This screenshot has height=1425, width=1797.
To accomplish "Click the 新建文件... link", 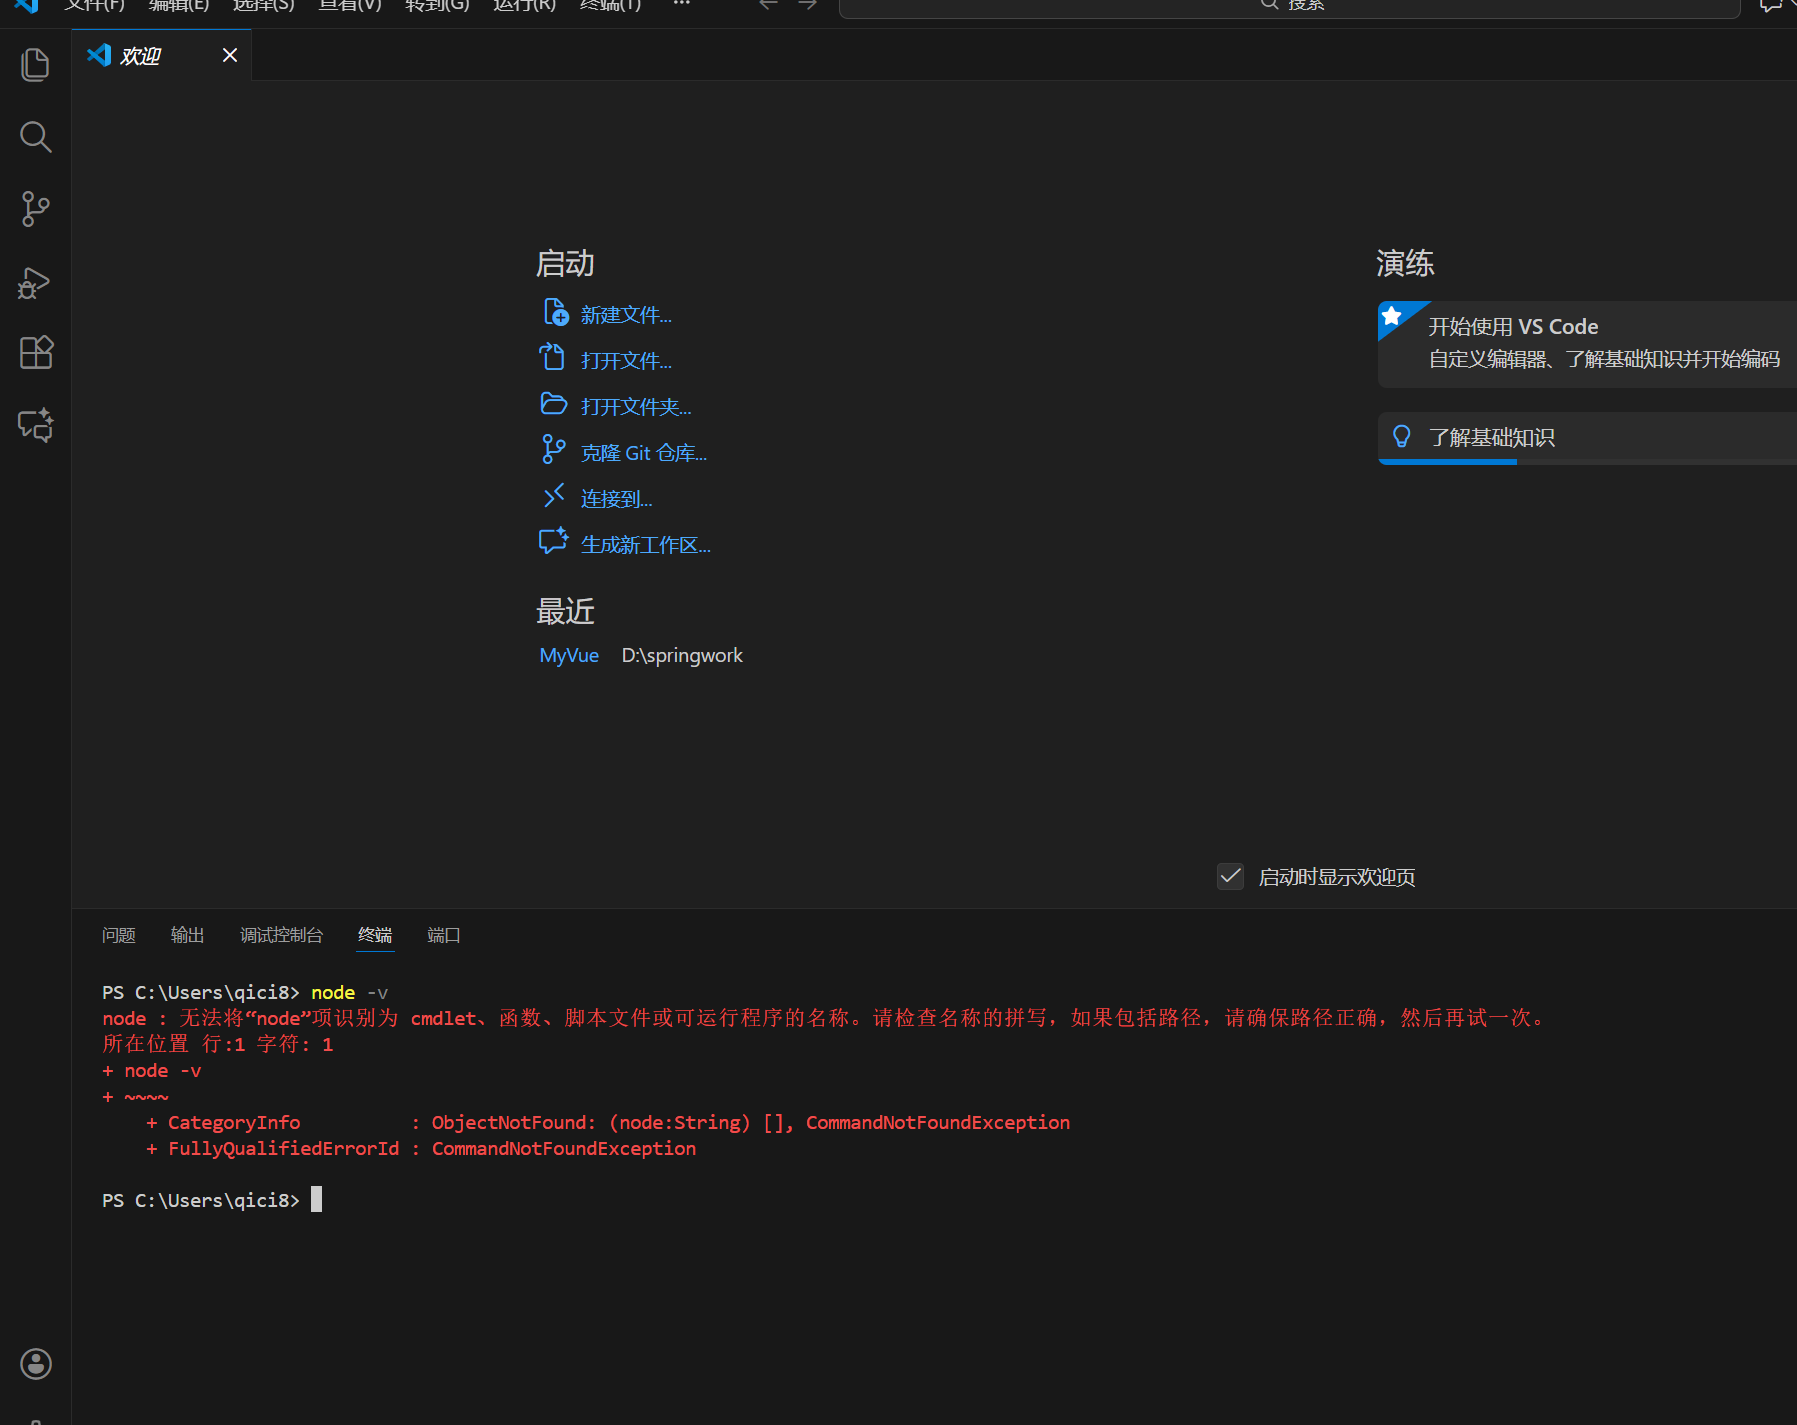I will click(x=626, y=315).
